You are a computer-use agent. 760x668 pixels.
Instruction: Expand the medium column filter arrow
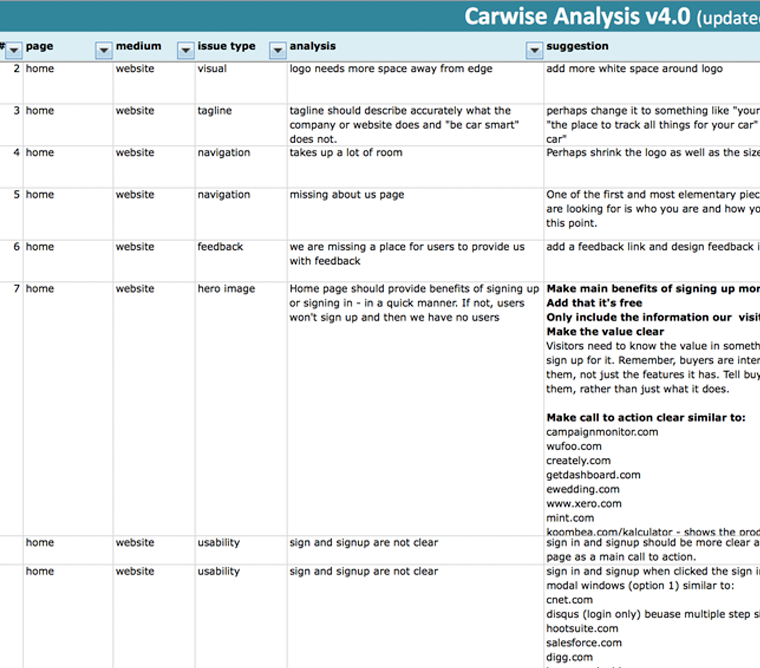(185, 50)
